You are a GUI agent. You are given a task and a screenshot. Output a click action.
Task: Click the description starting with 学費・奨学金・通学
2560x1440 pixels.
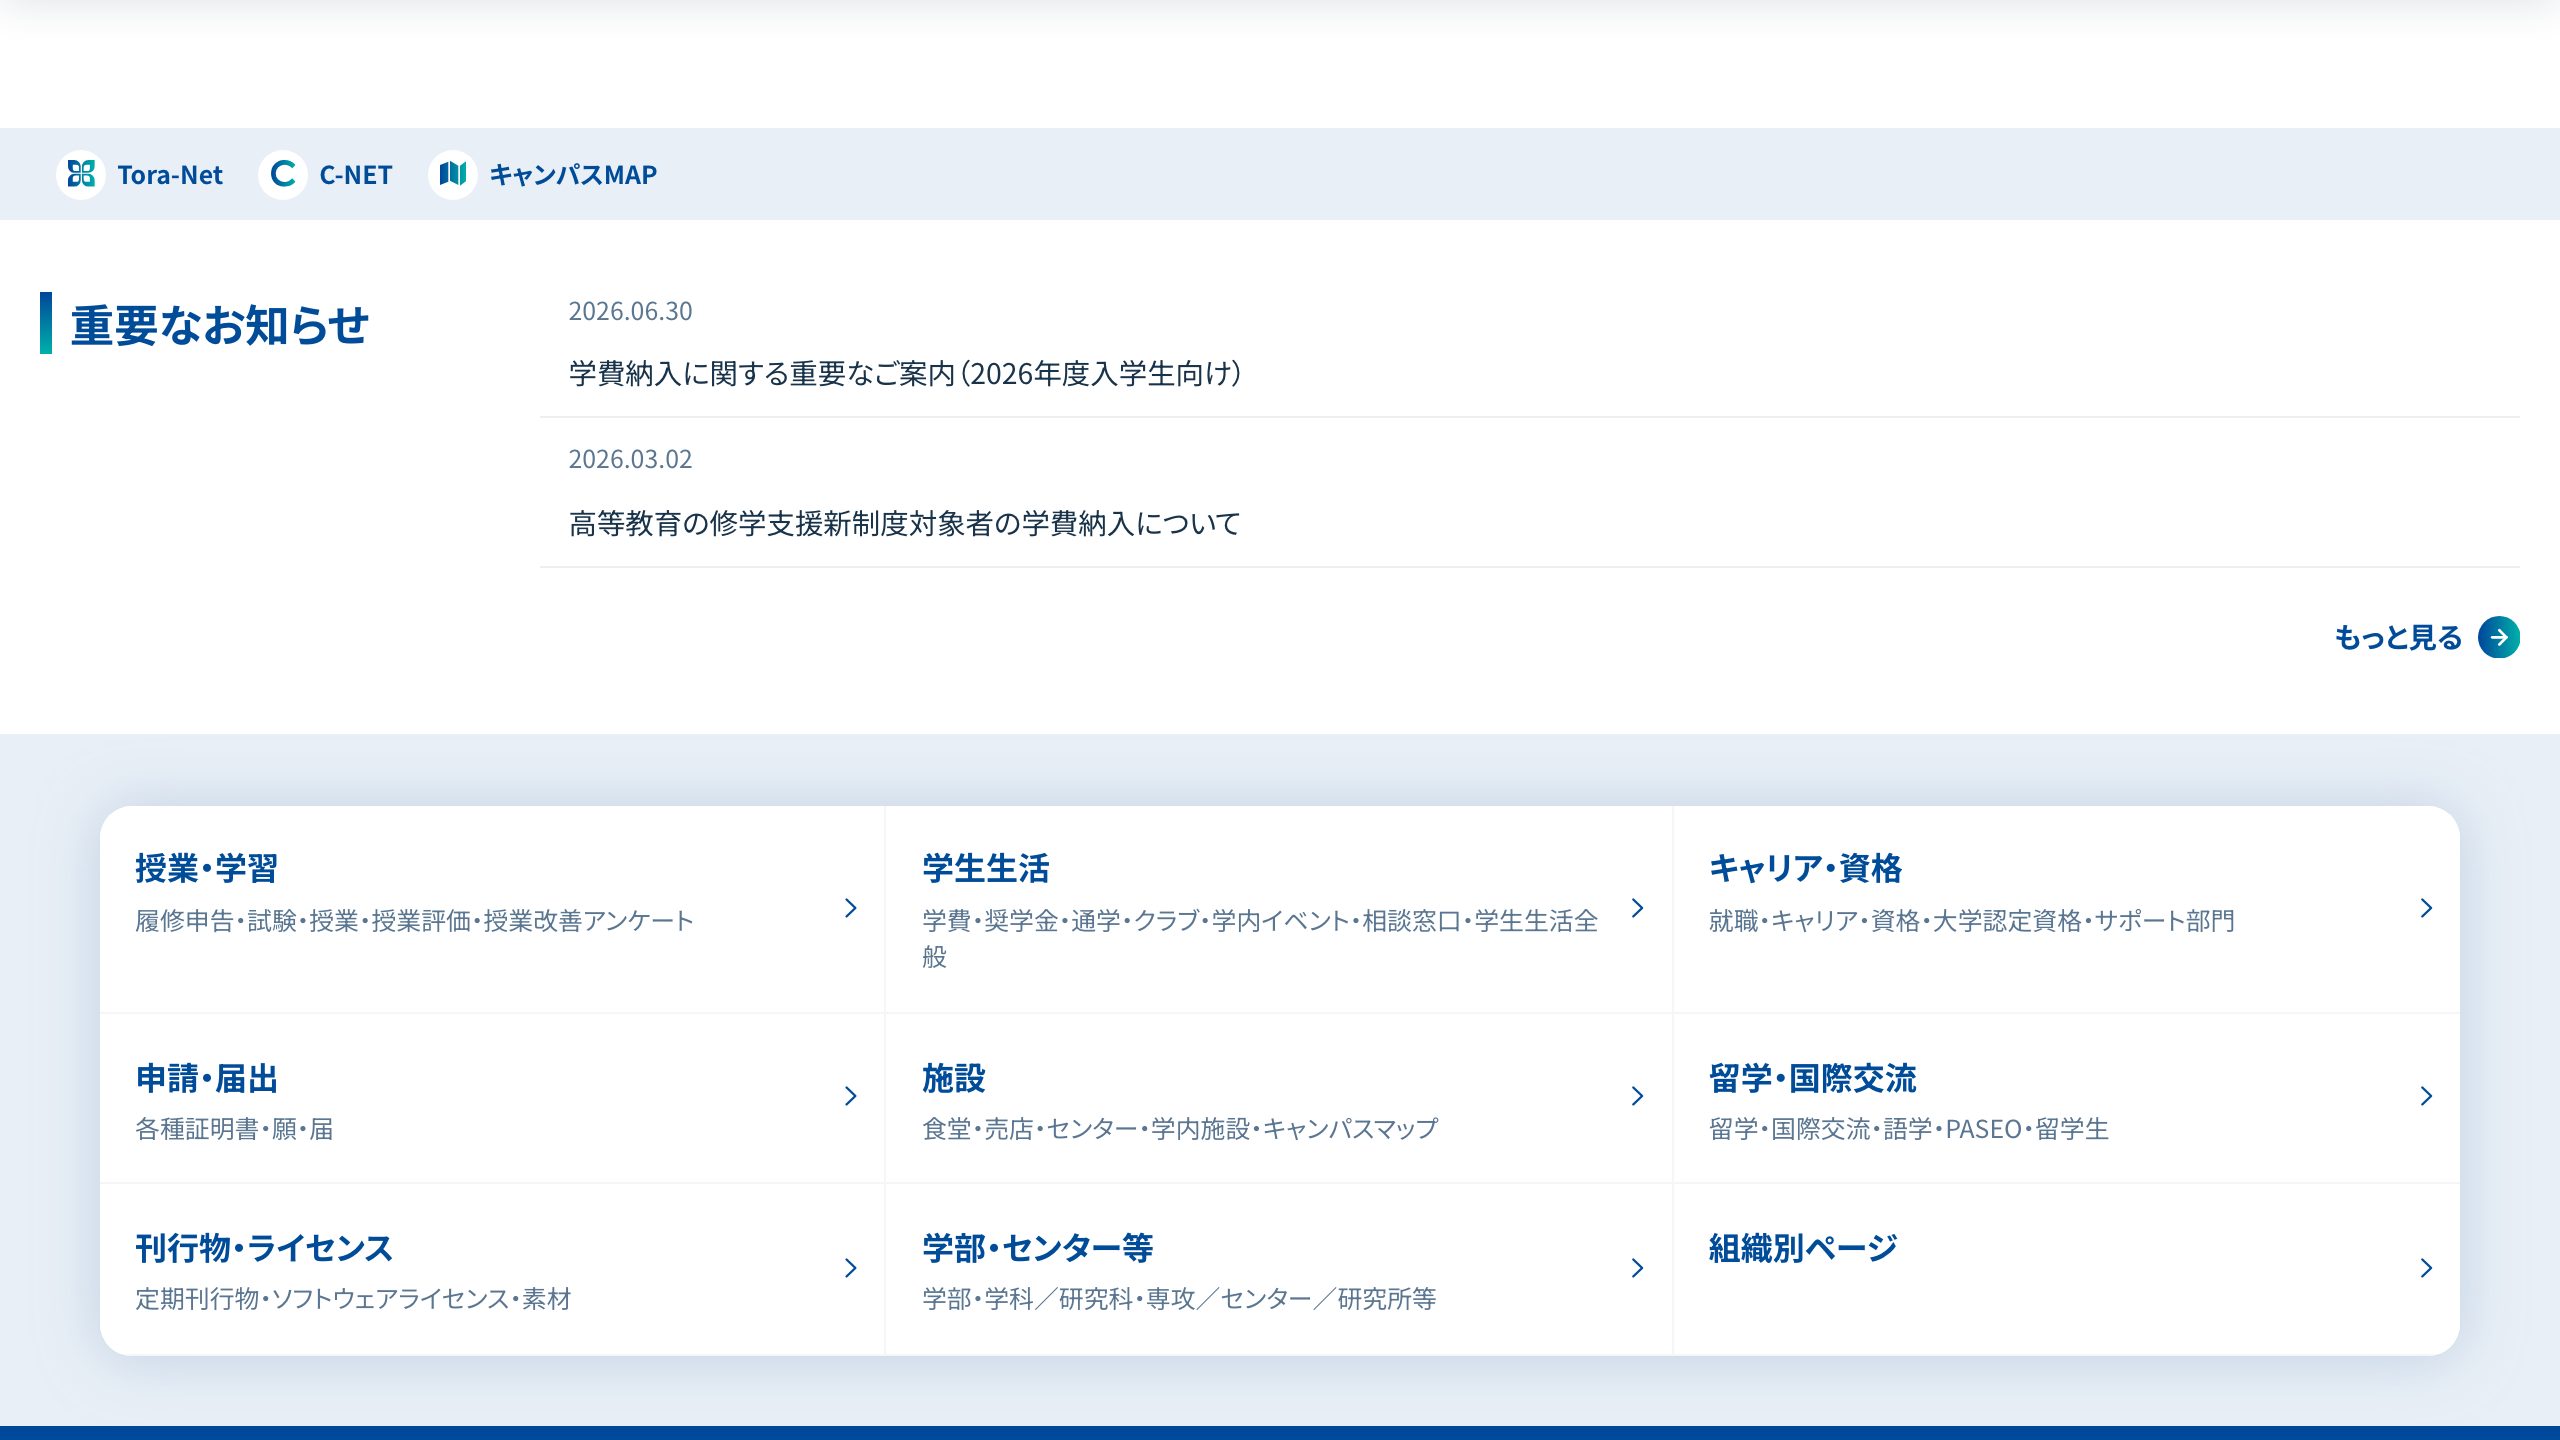1260,938
